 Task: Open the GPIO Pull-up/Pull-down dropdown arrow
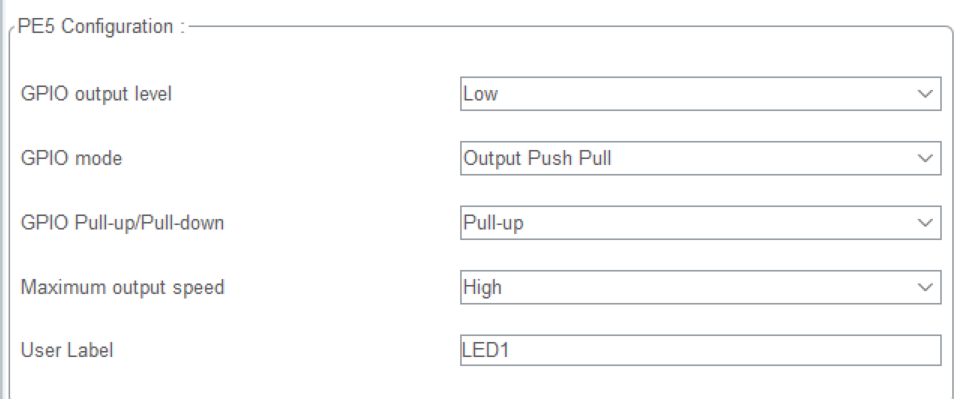click(926, 223)
